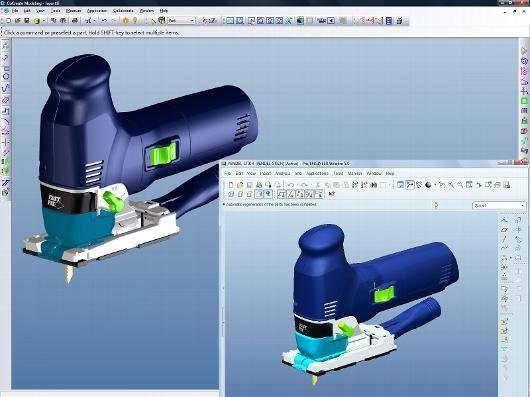The image size is (530, 397).
Task: Expand the arrow beside the appearance sphere
Action: click(x=435, y=185)
